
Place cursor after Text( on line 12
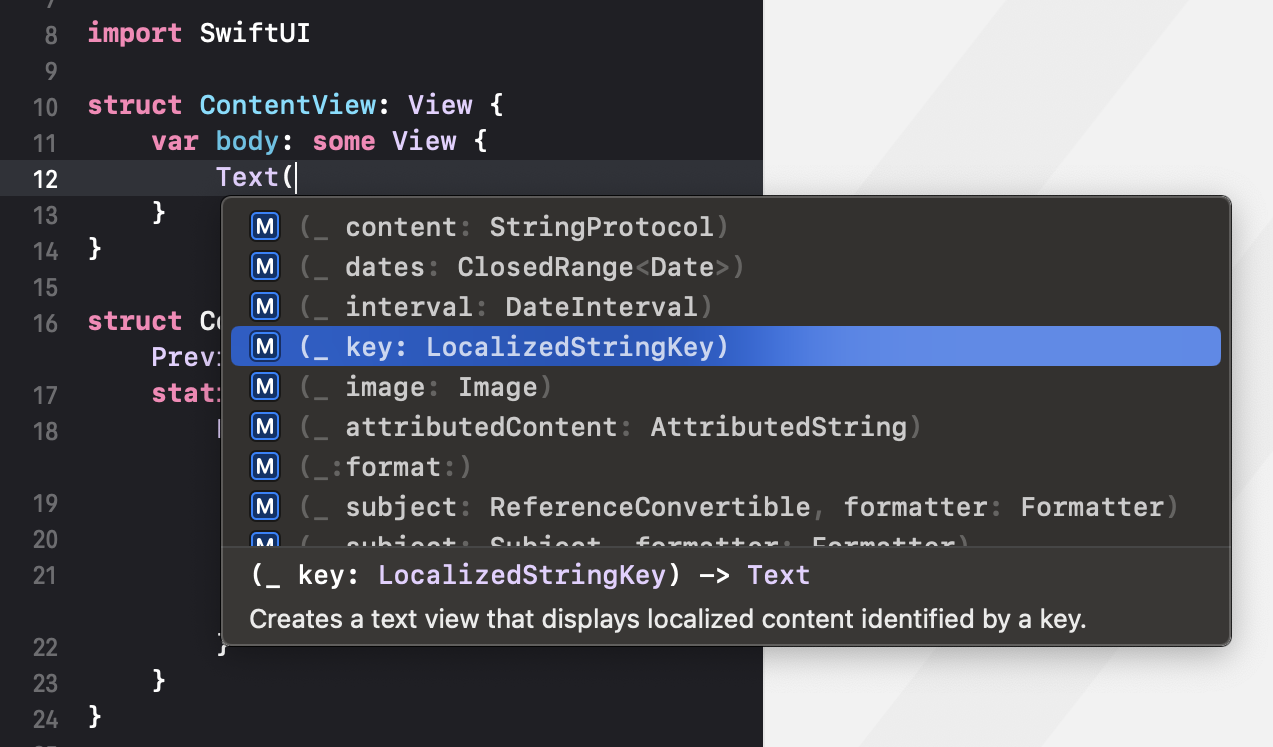(x=298, y=178)
